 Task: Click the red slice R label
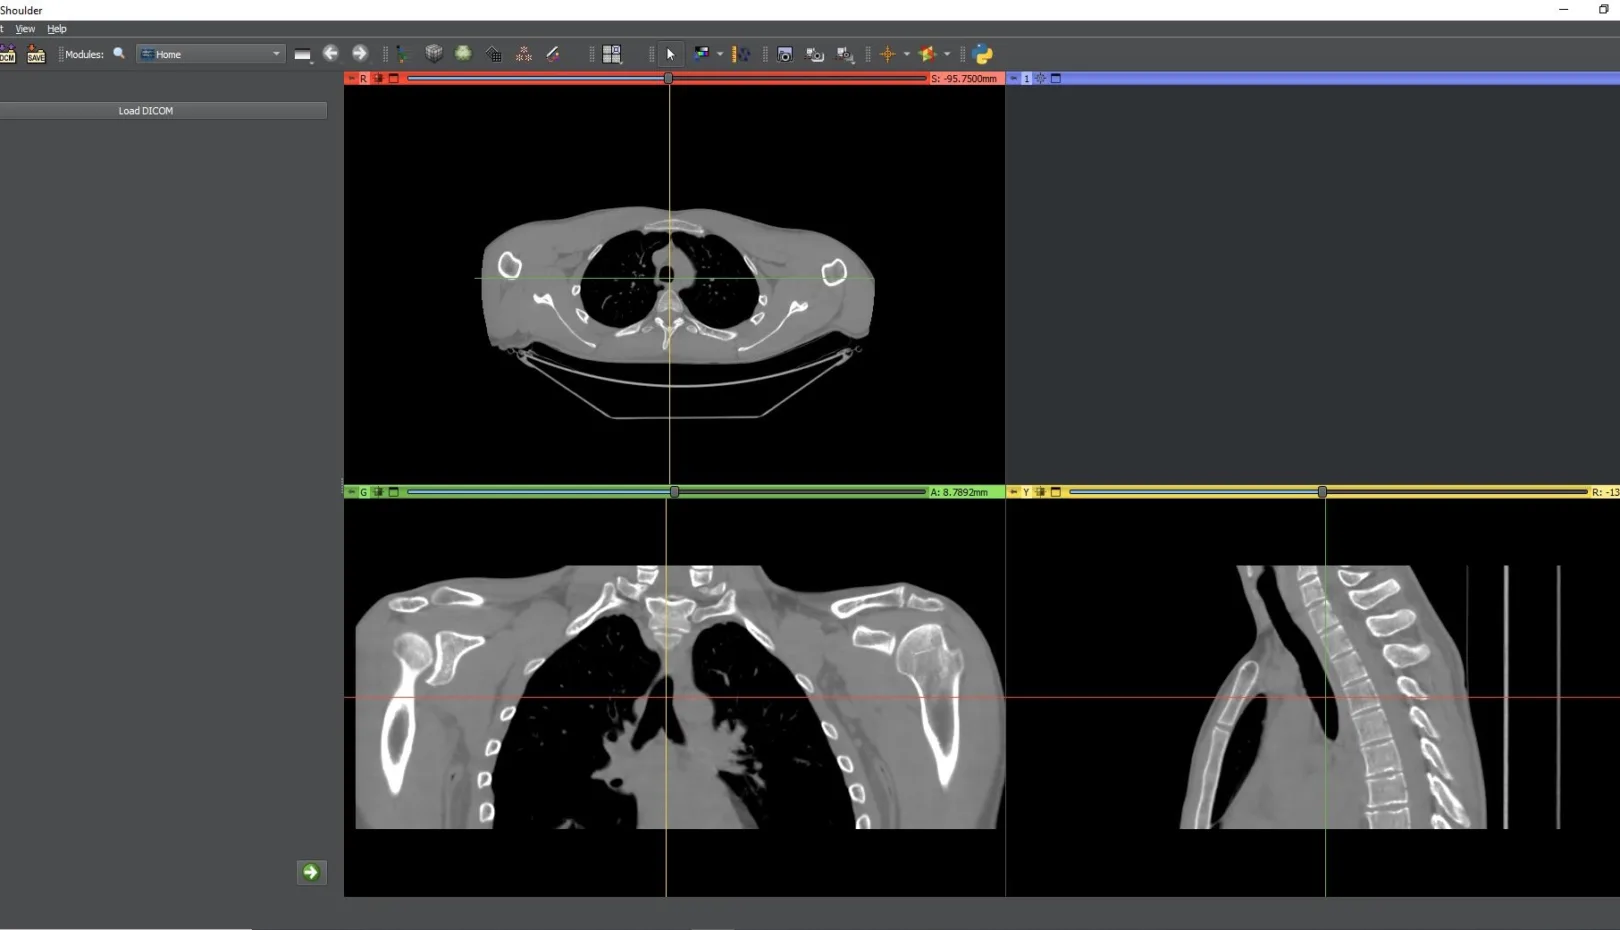(363, 78)
